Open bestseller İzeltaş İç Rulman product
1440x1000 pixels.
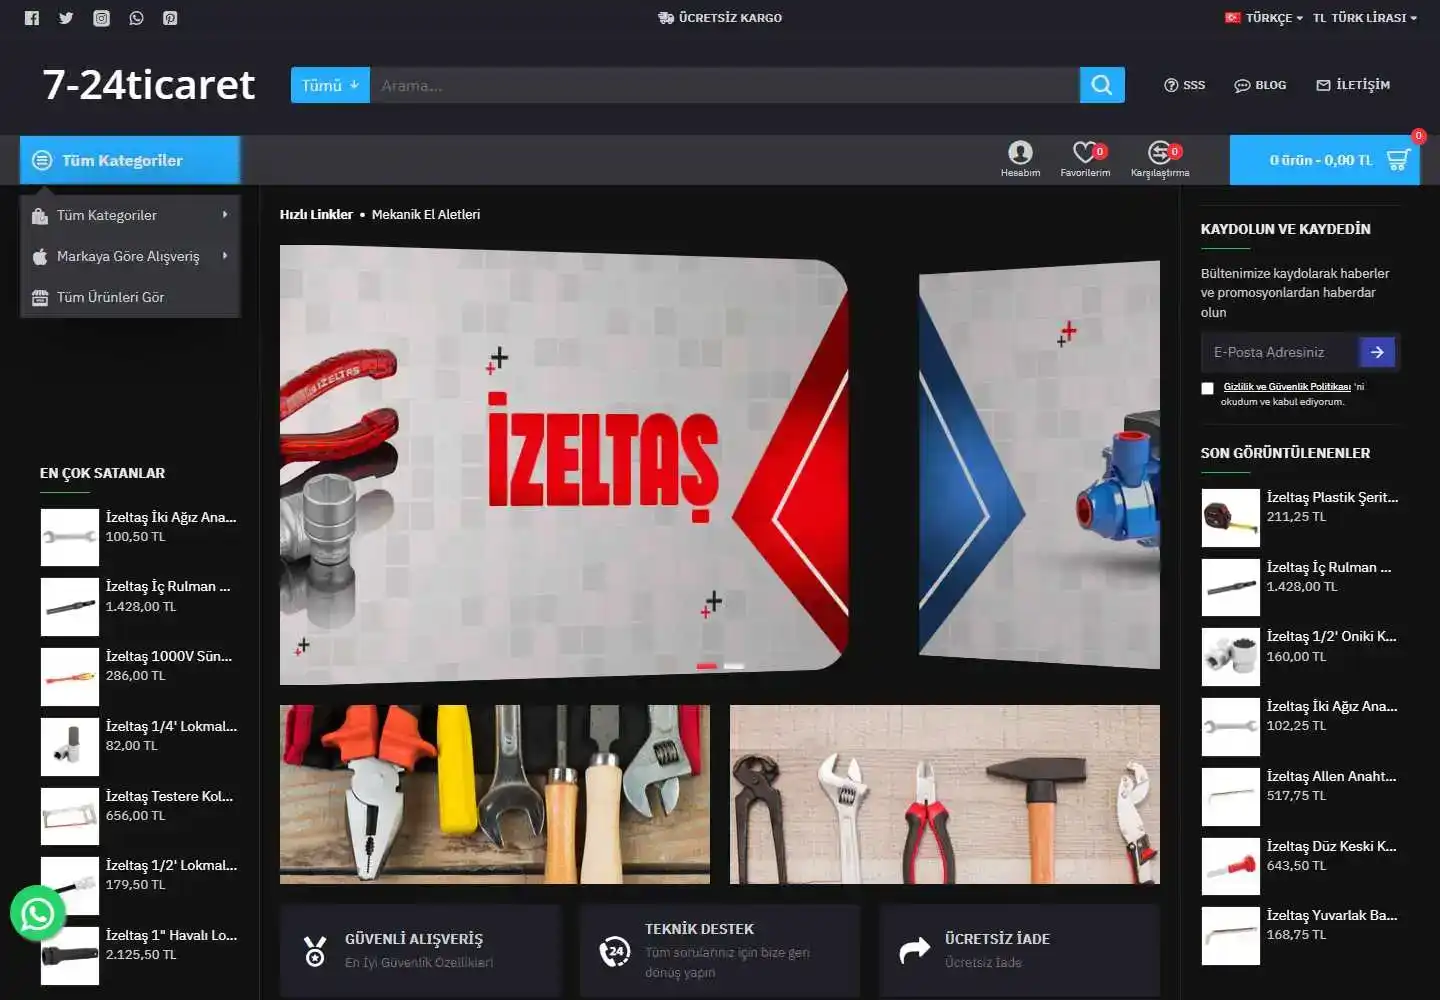pyautogui.click(x=168, y=586)
